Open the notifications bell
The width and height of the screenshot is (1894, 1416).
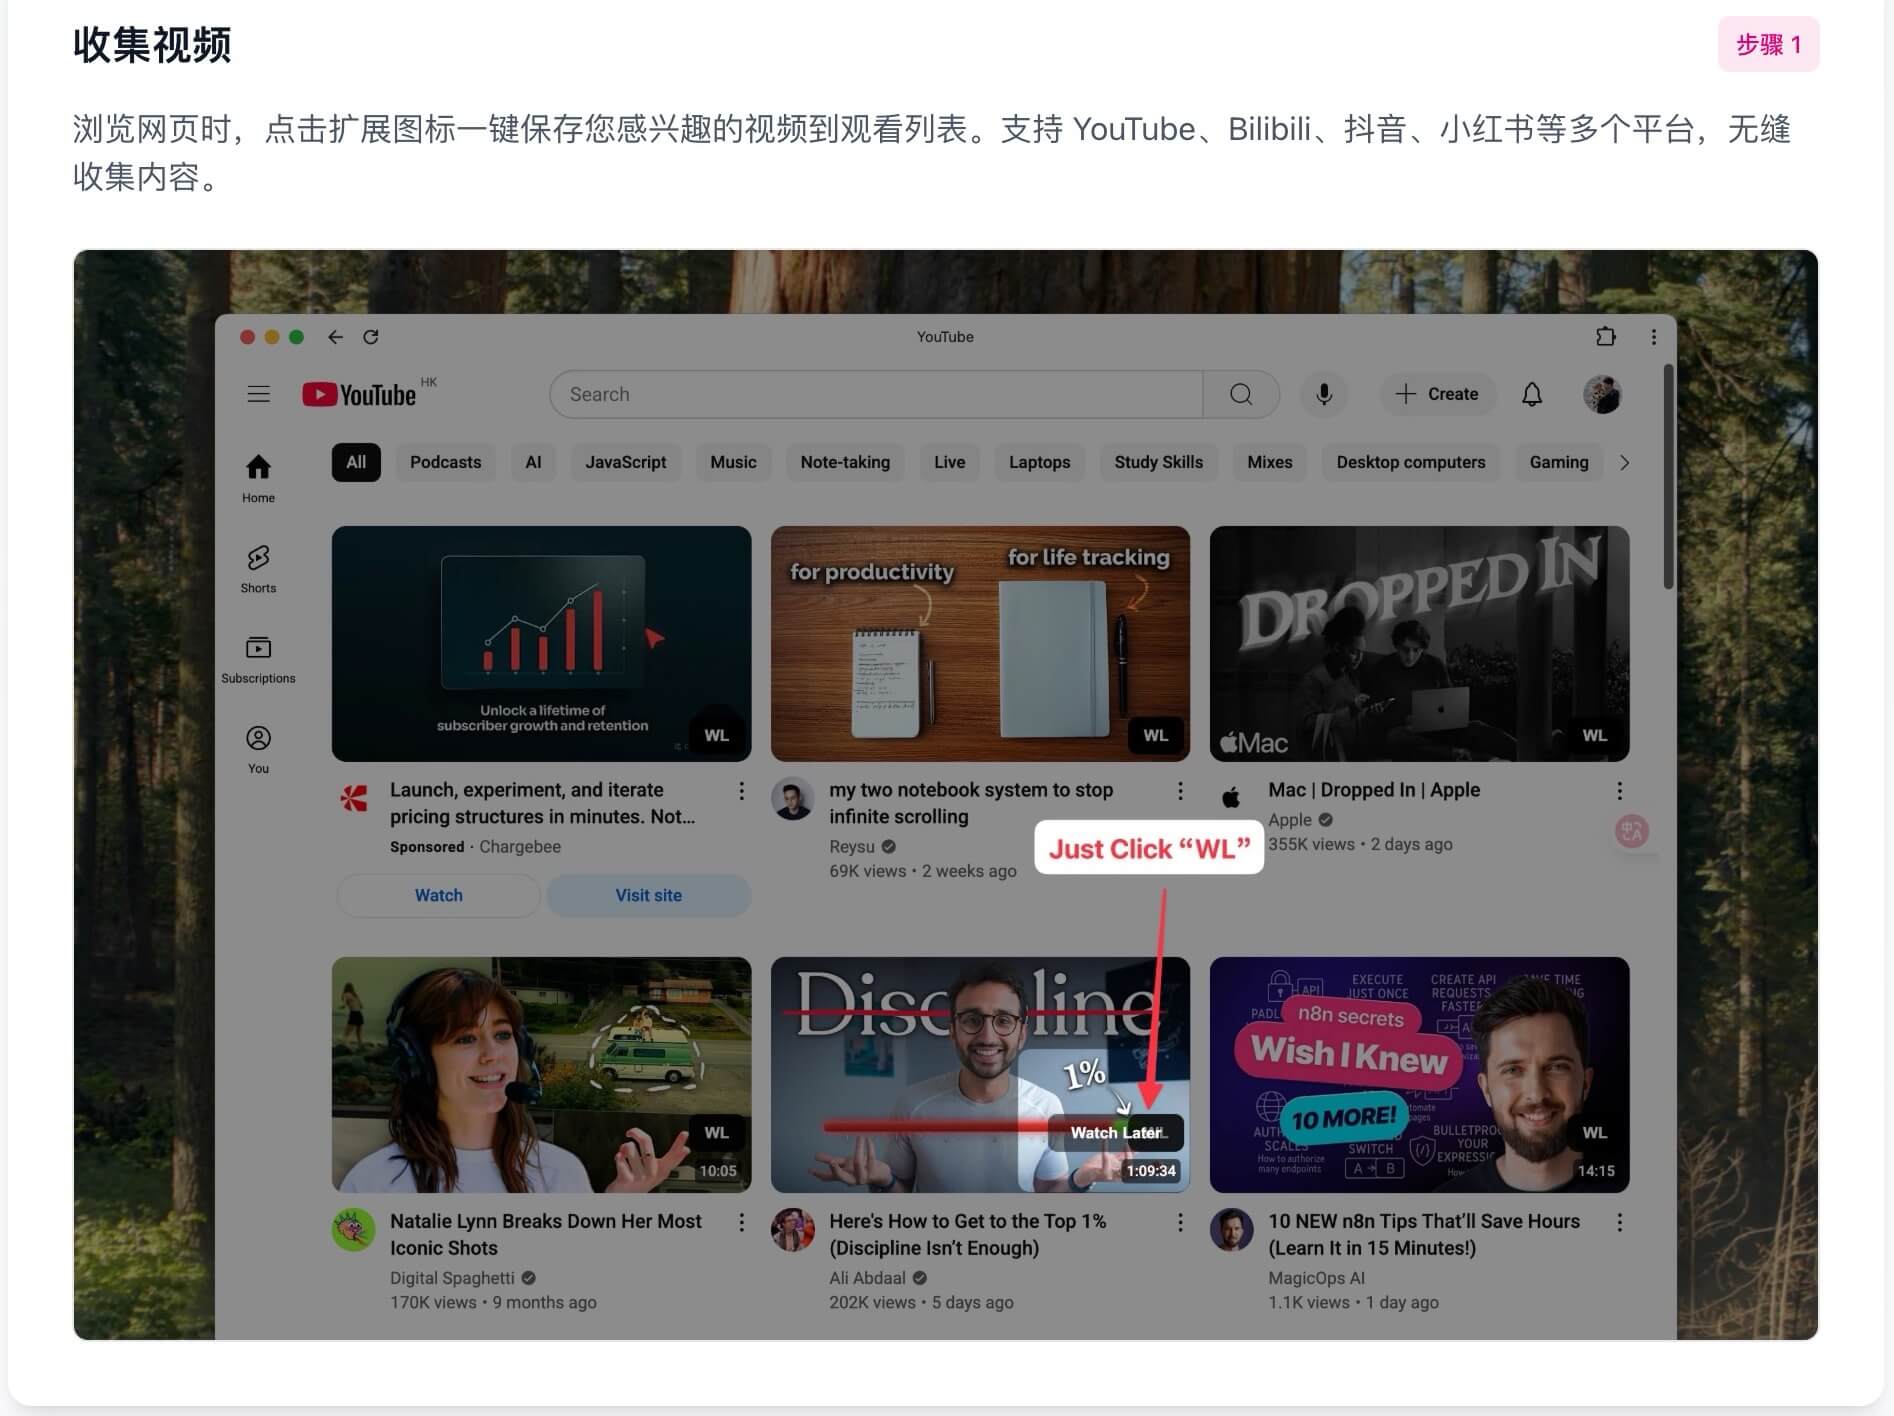coord(1531,394)
